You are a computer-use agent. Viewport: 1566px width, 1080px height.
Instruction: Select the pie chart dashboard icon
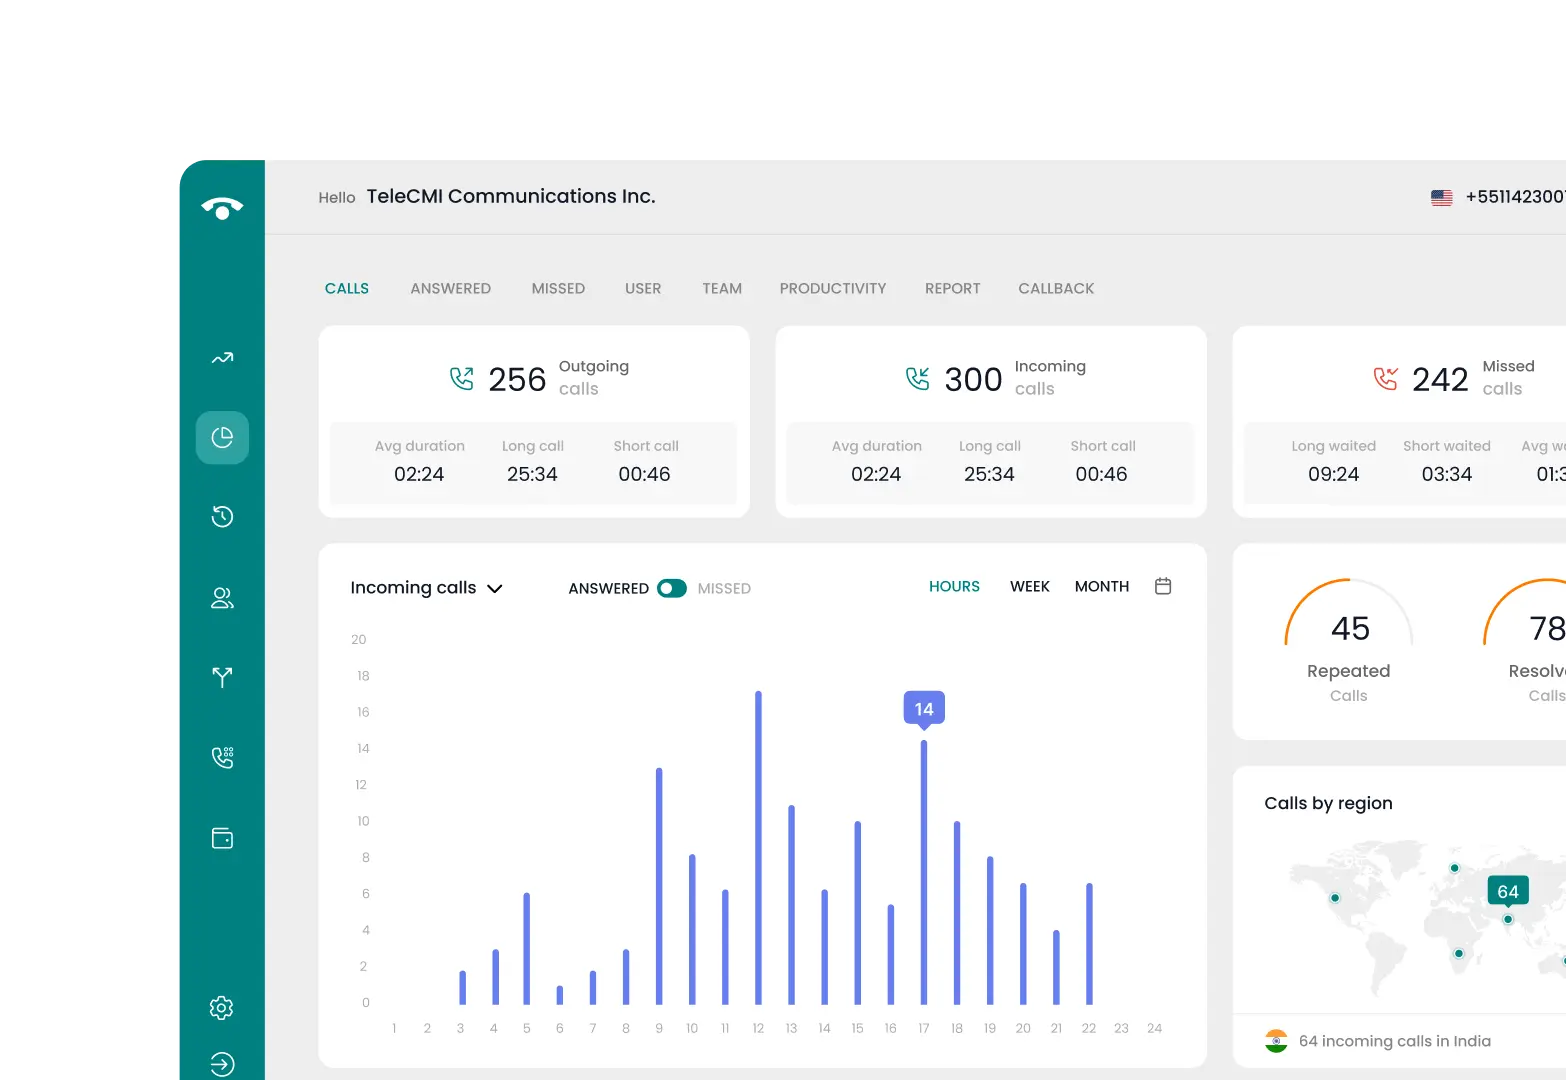click(x=222, y=437)
